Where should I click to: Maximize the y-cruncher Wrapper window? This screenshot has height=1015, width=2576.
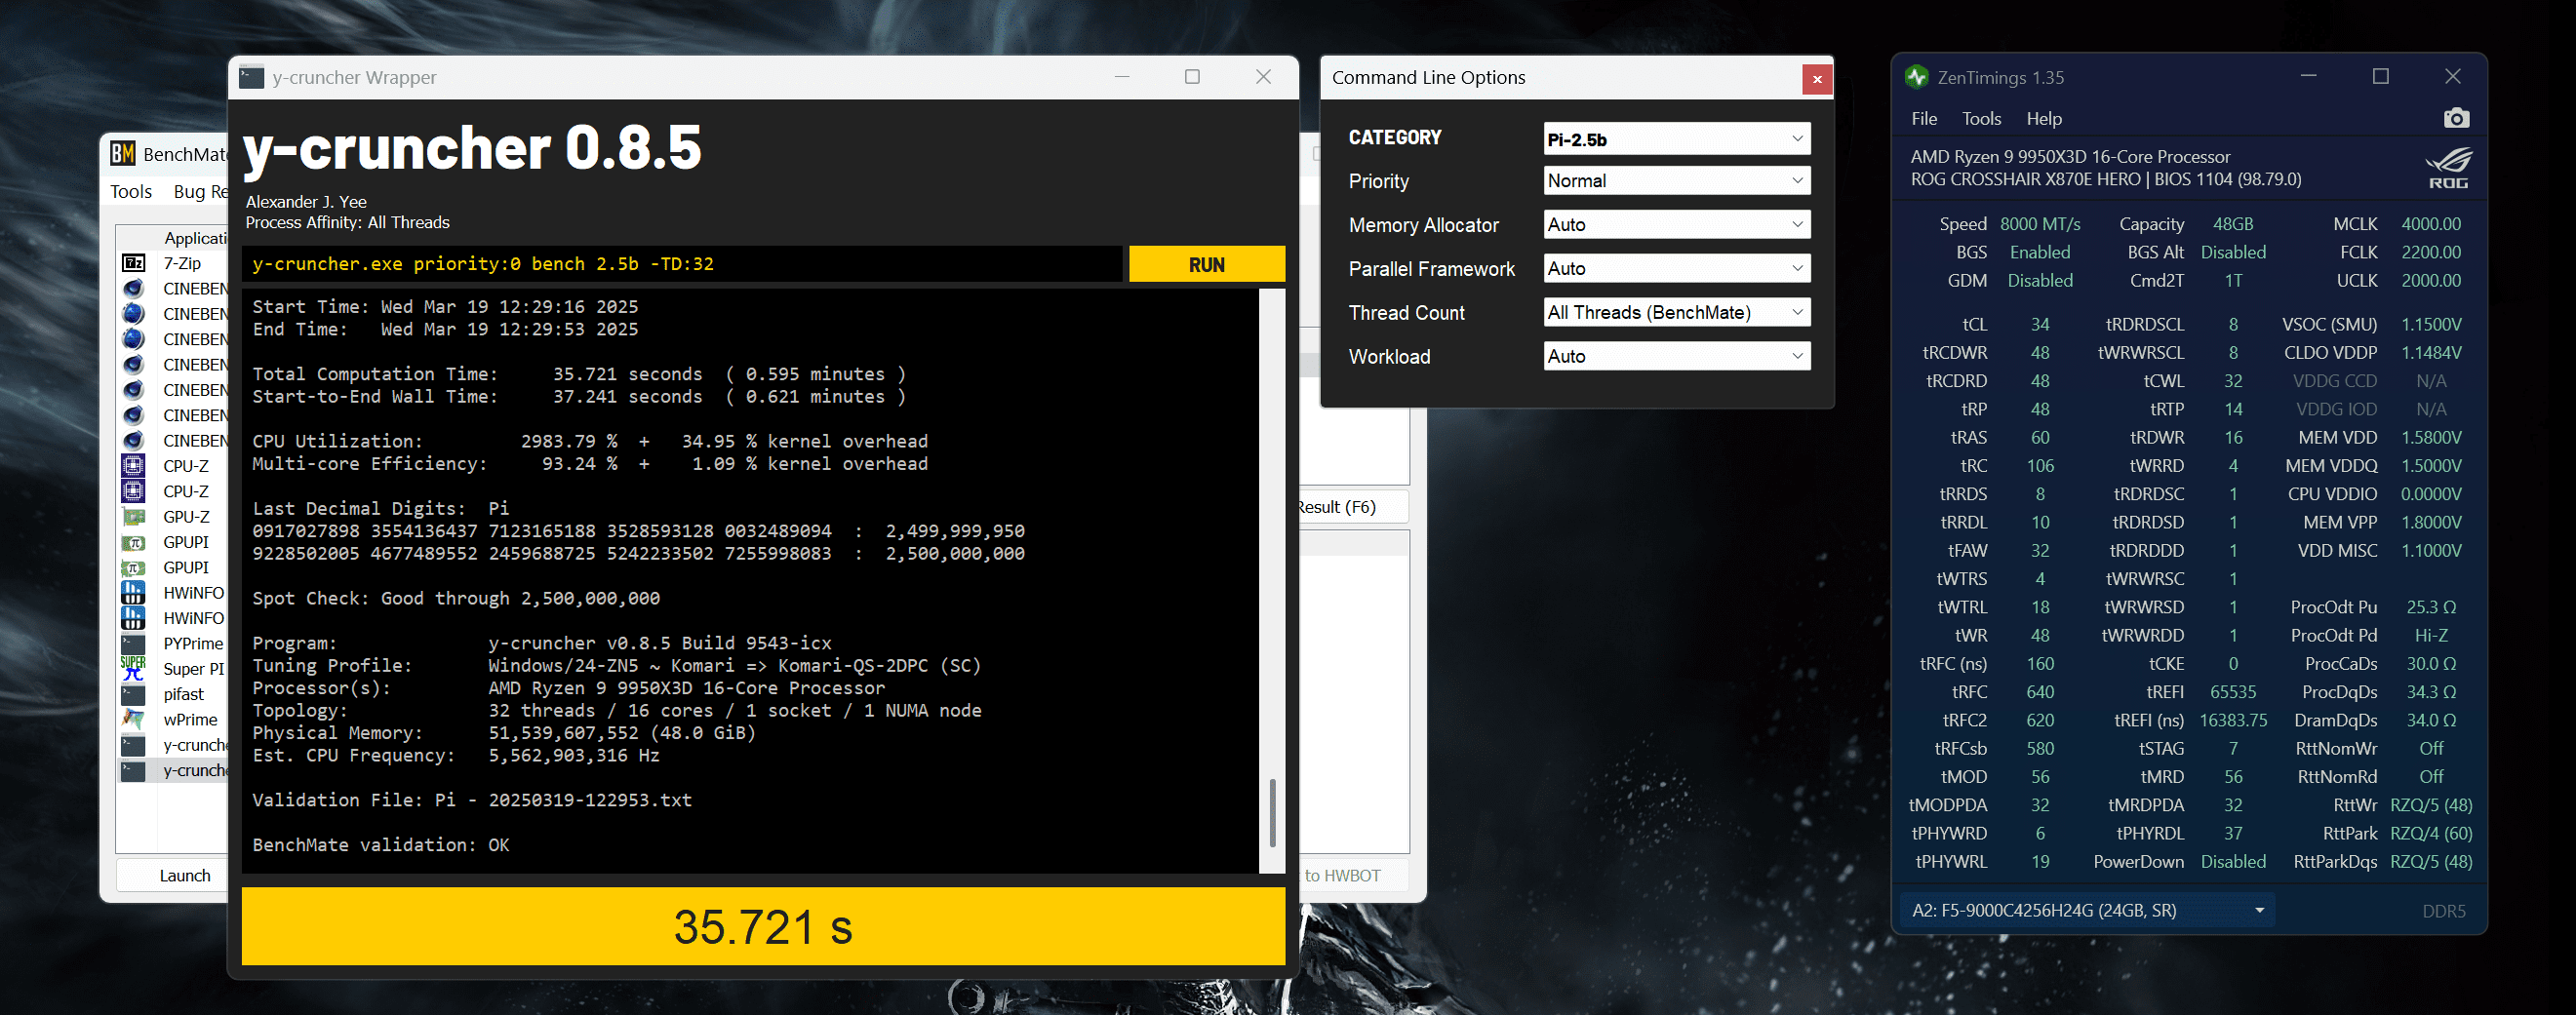pyautogui.click(x=1192, y=77)
